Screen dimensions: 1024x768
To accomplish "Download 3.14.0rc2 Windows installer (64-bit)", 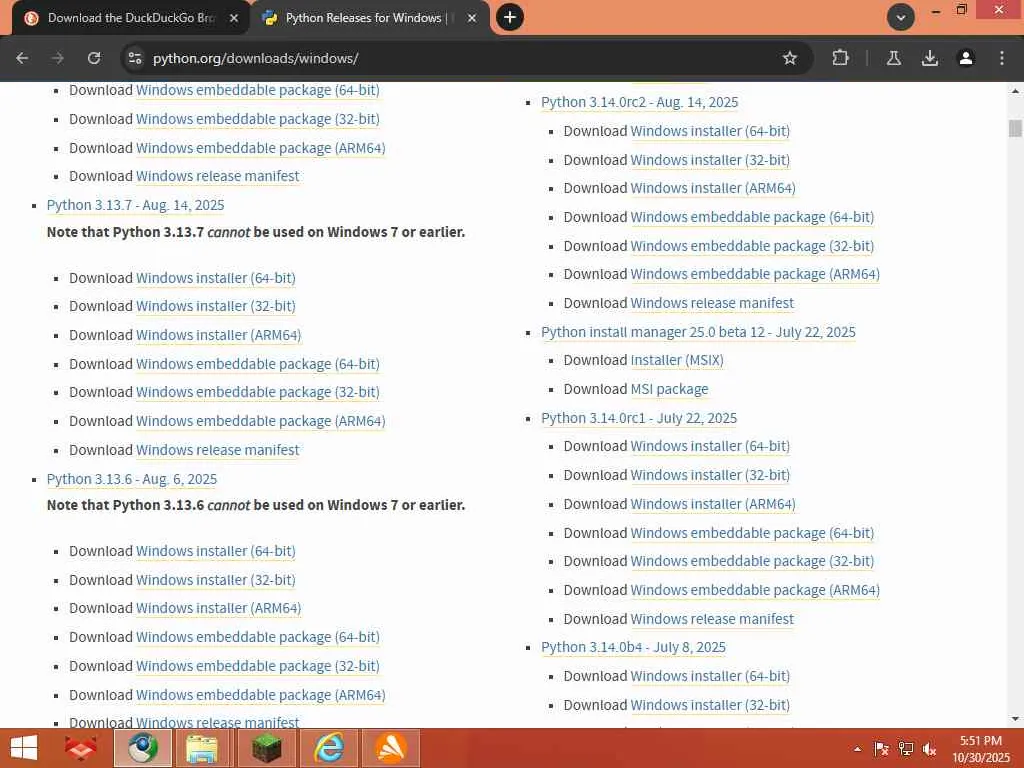I will (710, 131).
